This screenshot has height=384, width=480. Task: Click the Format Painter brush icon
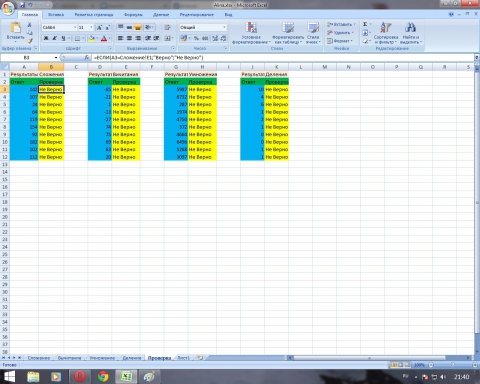point(30,41)
